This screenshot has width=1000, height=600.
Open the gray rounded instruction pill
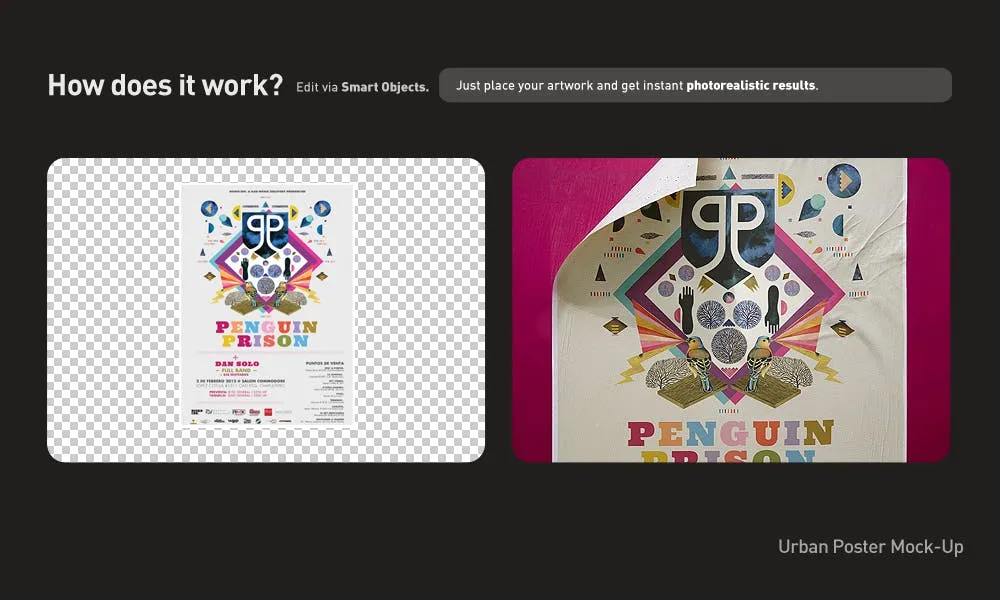point(695,85)
